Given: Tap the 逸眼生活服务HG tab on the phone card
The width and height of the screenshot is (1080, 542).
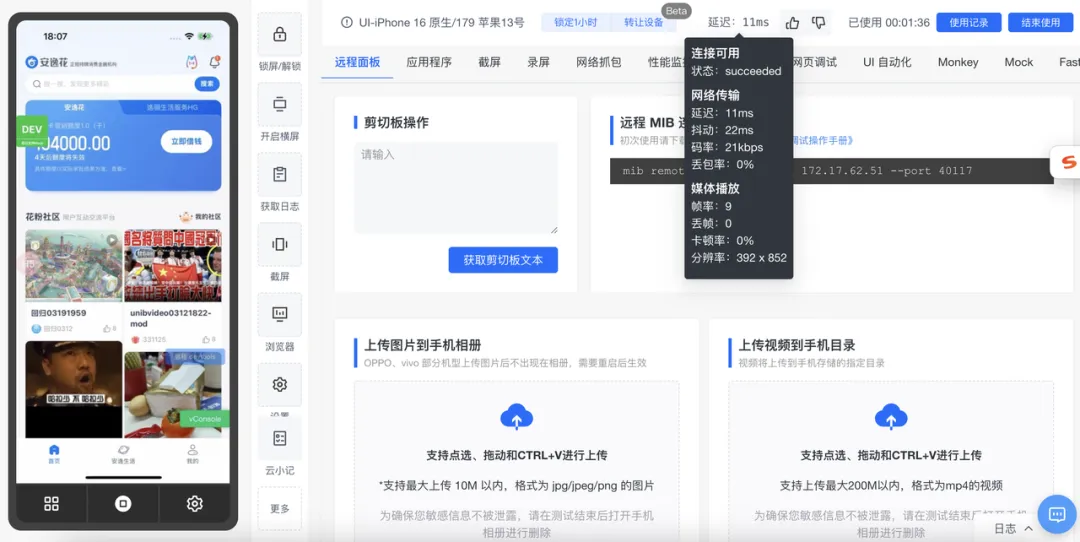Looking at the screenshot, I should tap(172, 107).
